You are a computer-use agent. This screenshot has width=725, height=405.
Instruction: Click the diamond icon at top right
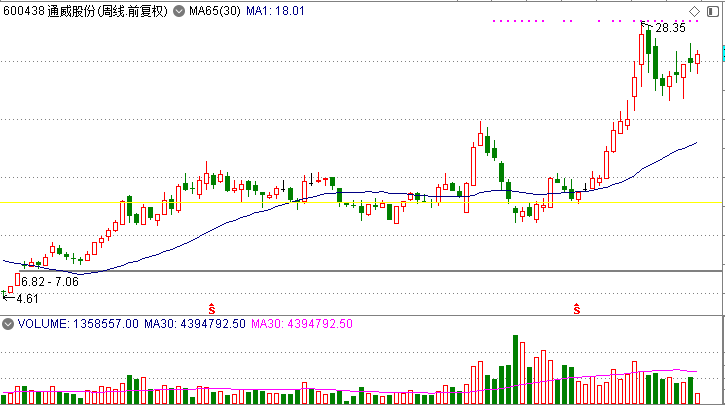pyautogui.click(x=693, y=11)
